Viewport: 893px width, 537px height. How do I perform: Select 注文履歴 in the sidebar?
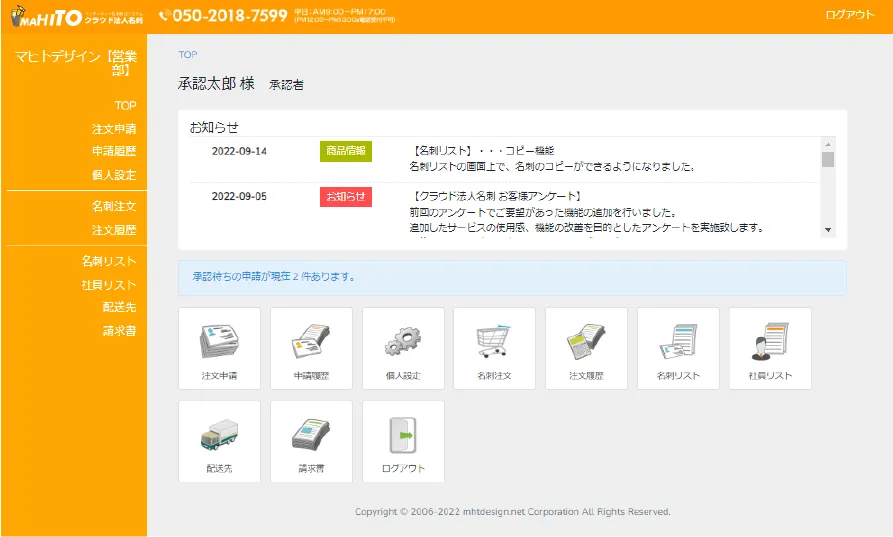(x=114, y=230)
